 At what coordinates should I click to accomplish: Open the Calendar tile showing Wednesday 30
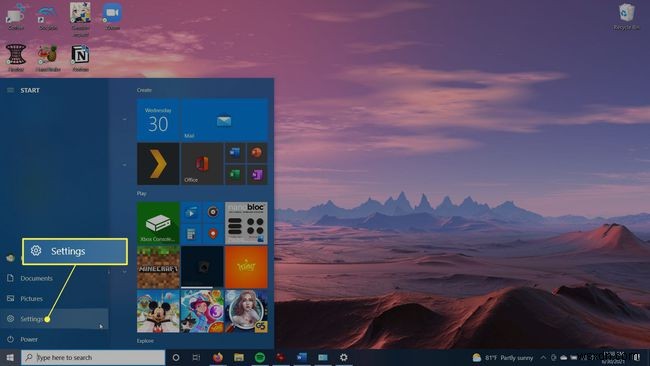(158, 120)
